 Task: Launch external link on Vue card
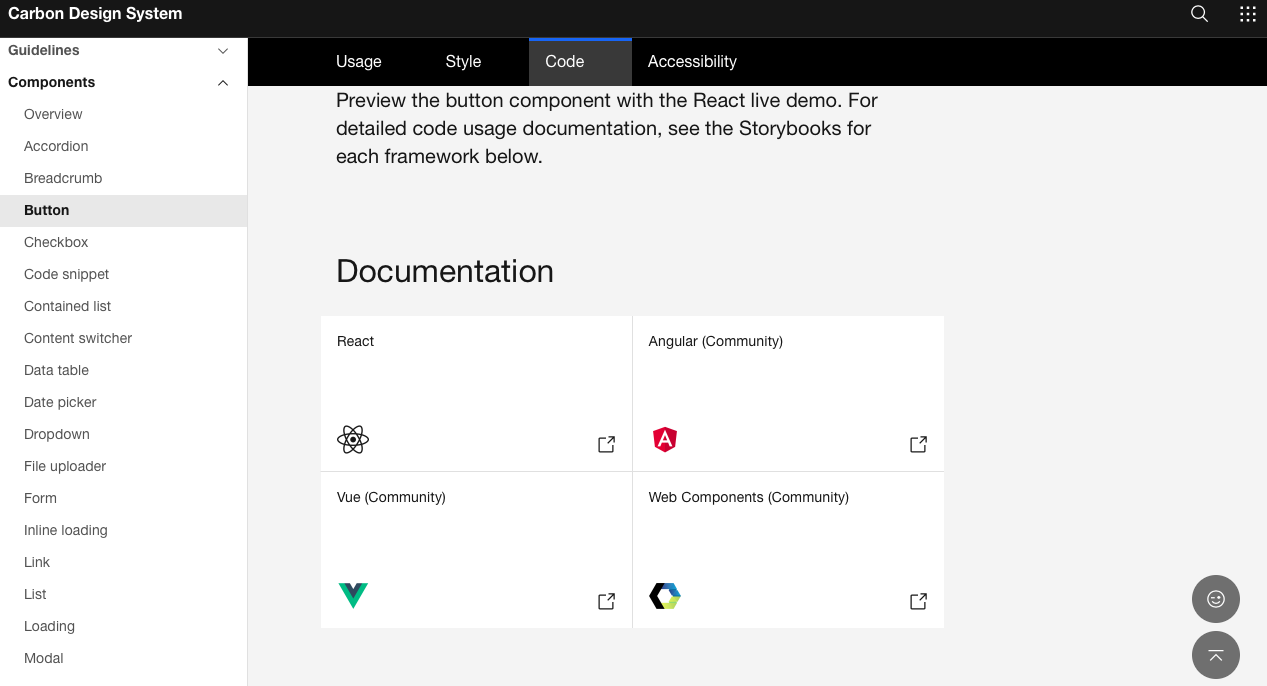pos(606,601)
